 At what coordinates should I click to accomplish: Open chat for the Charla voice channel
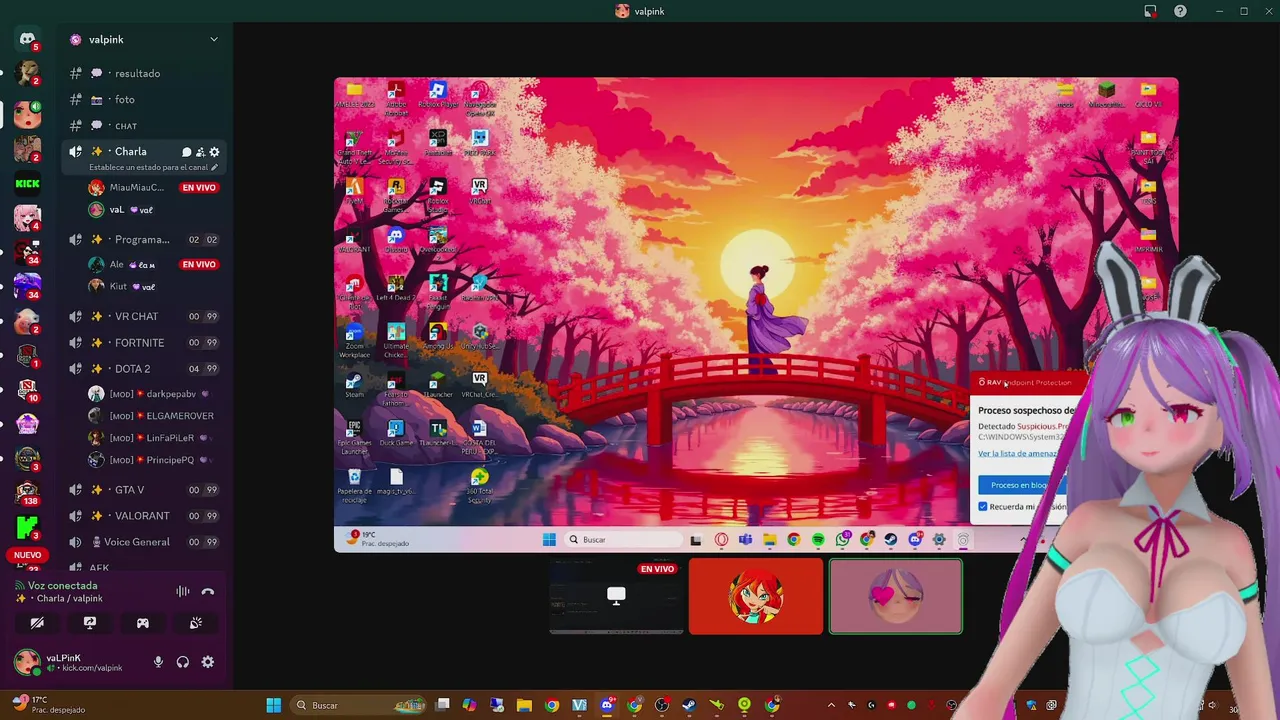tap(186, 152)
